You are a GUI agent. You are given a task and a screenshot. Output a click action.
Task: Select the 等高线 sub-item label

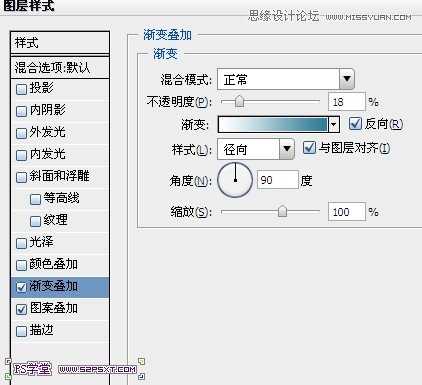[62, 198]
